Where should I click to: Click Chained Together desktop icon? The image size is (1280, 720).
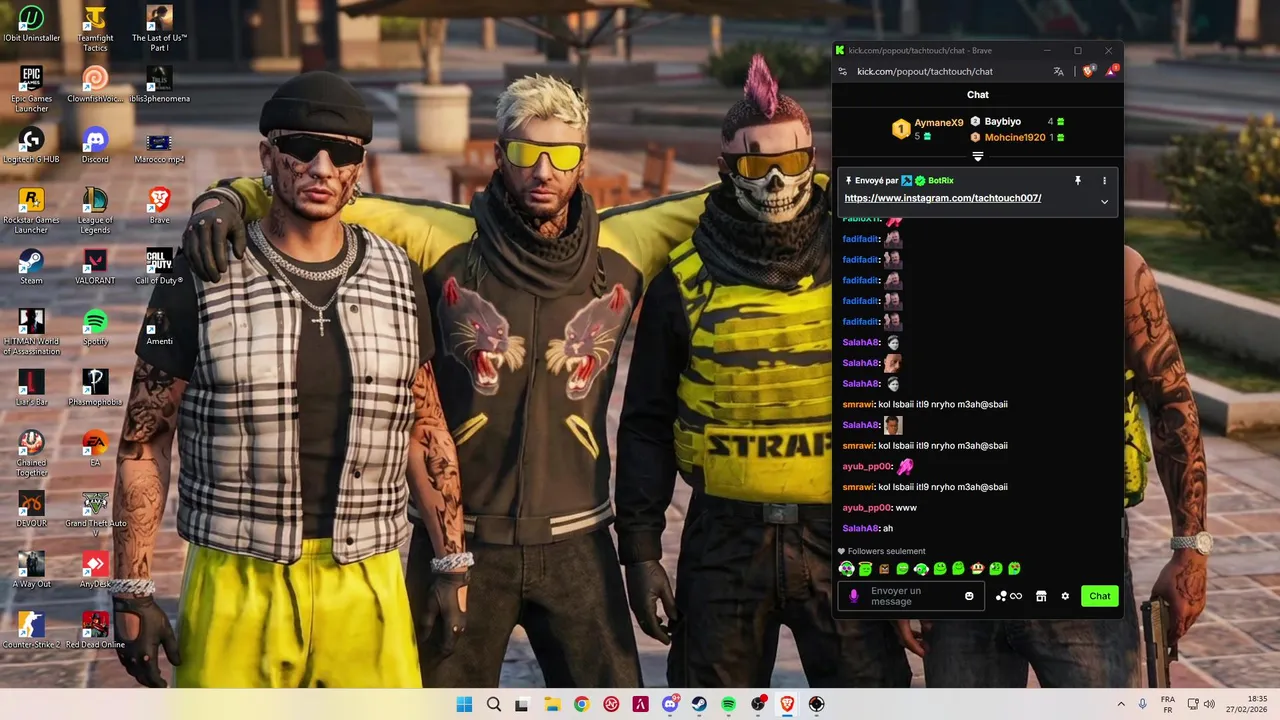(31, 453)
